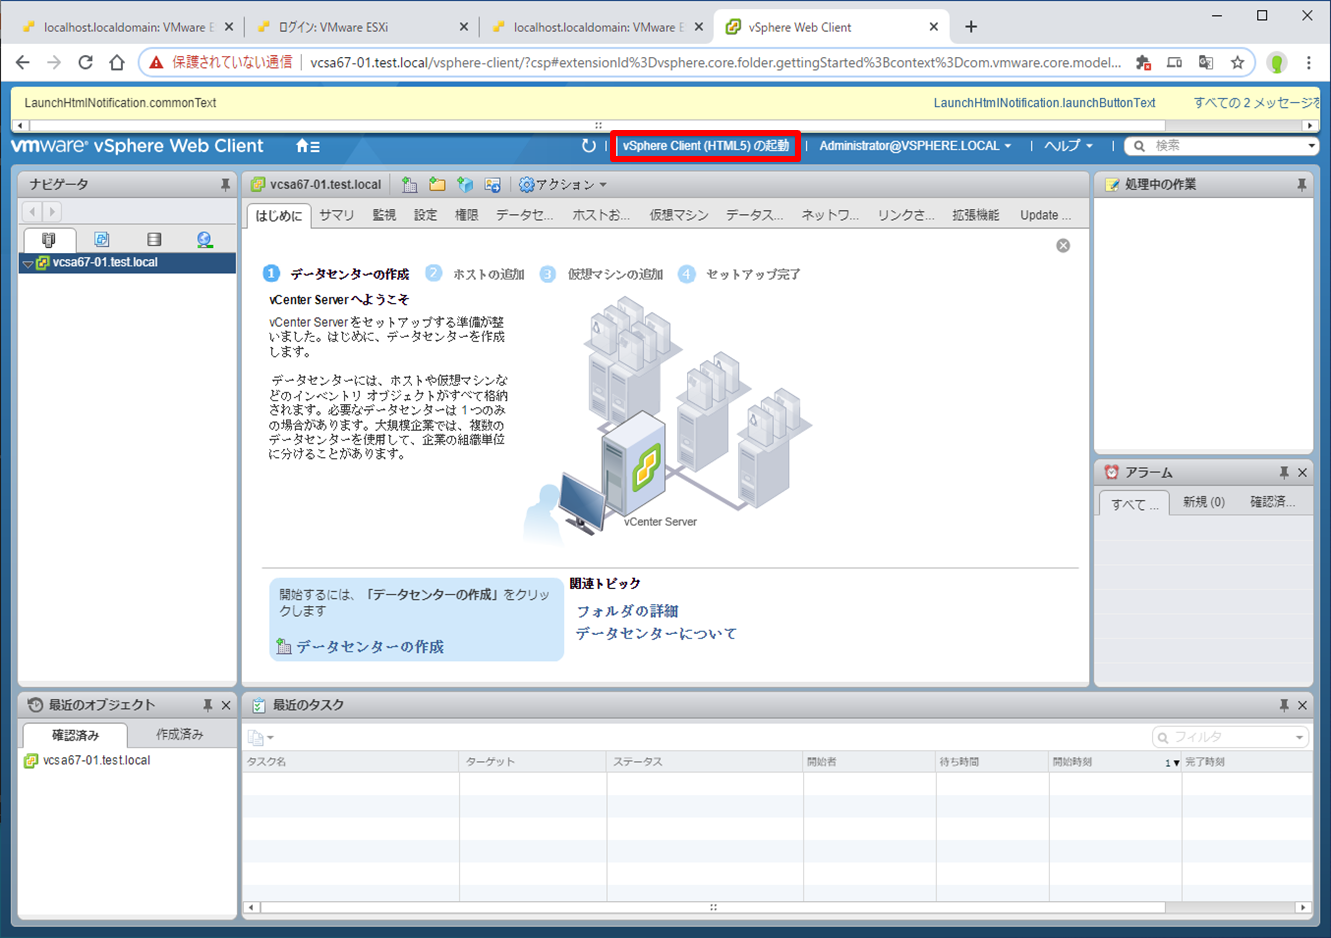
Task: Open the Storage view icon in the navigator
Action: (x=153, y=240)
